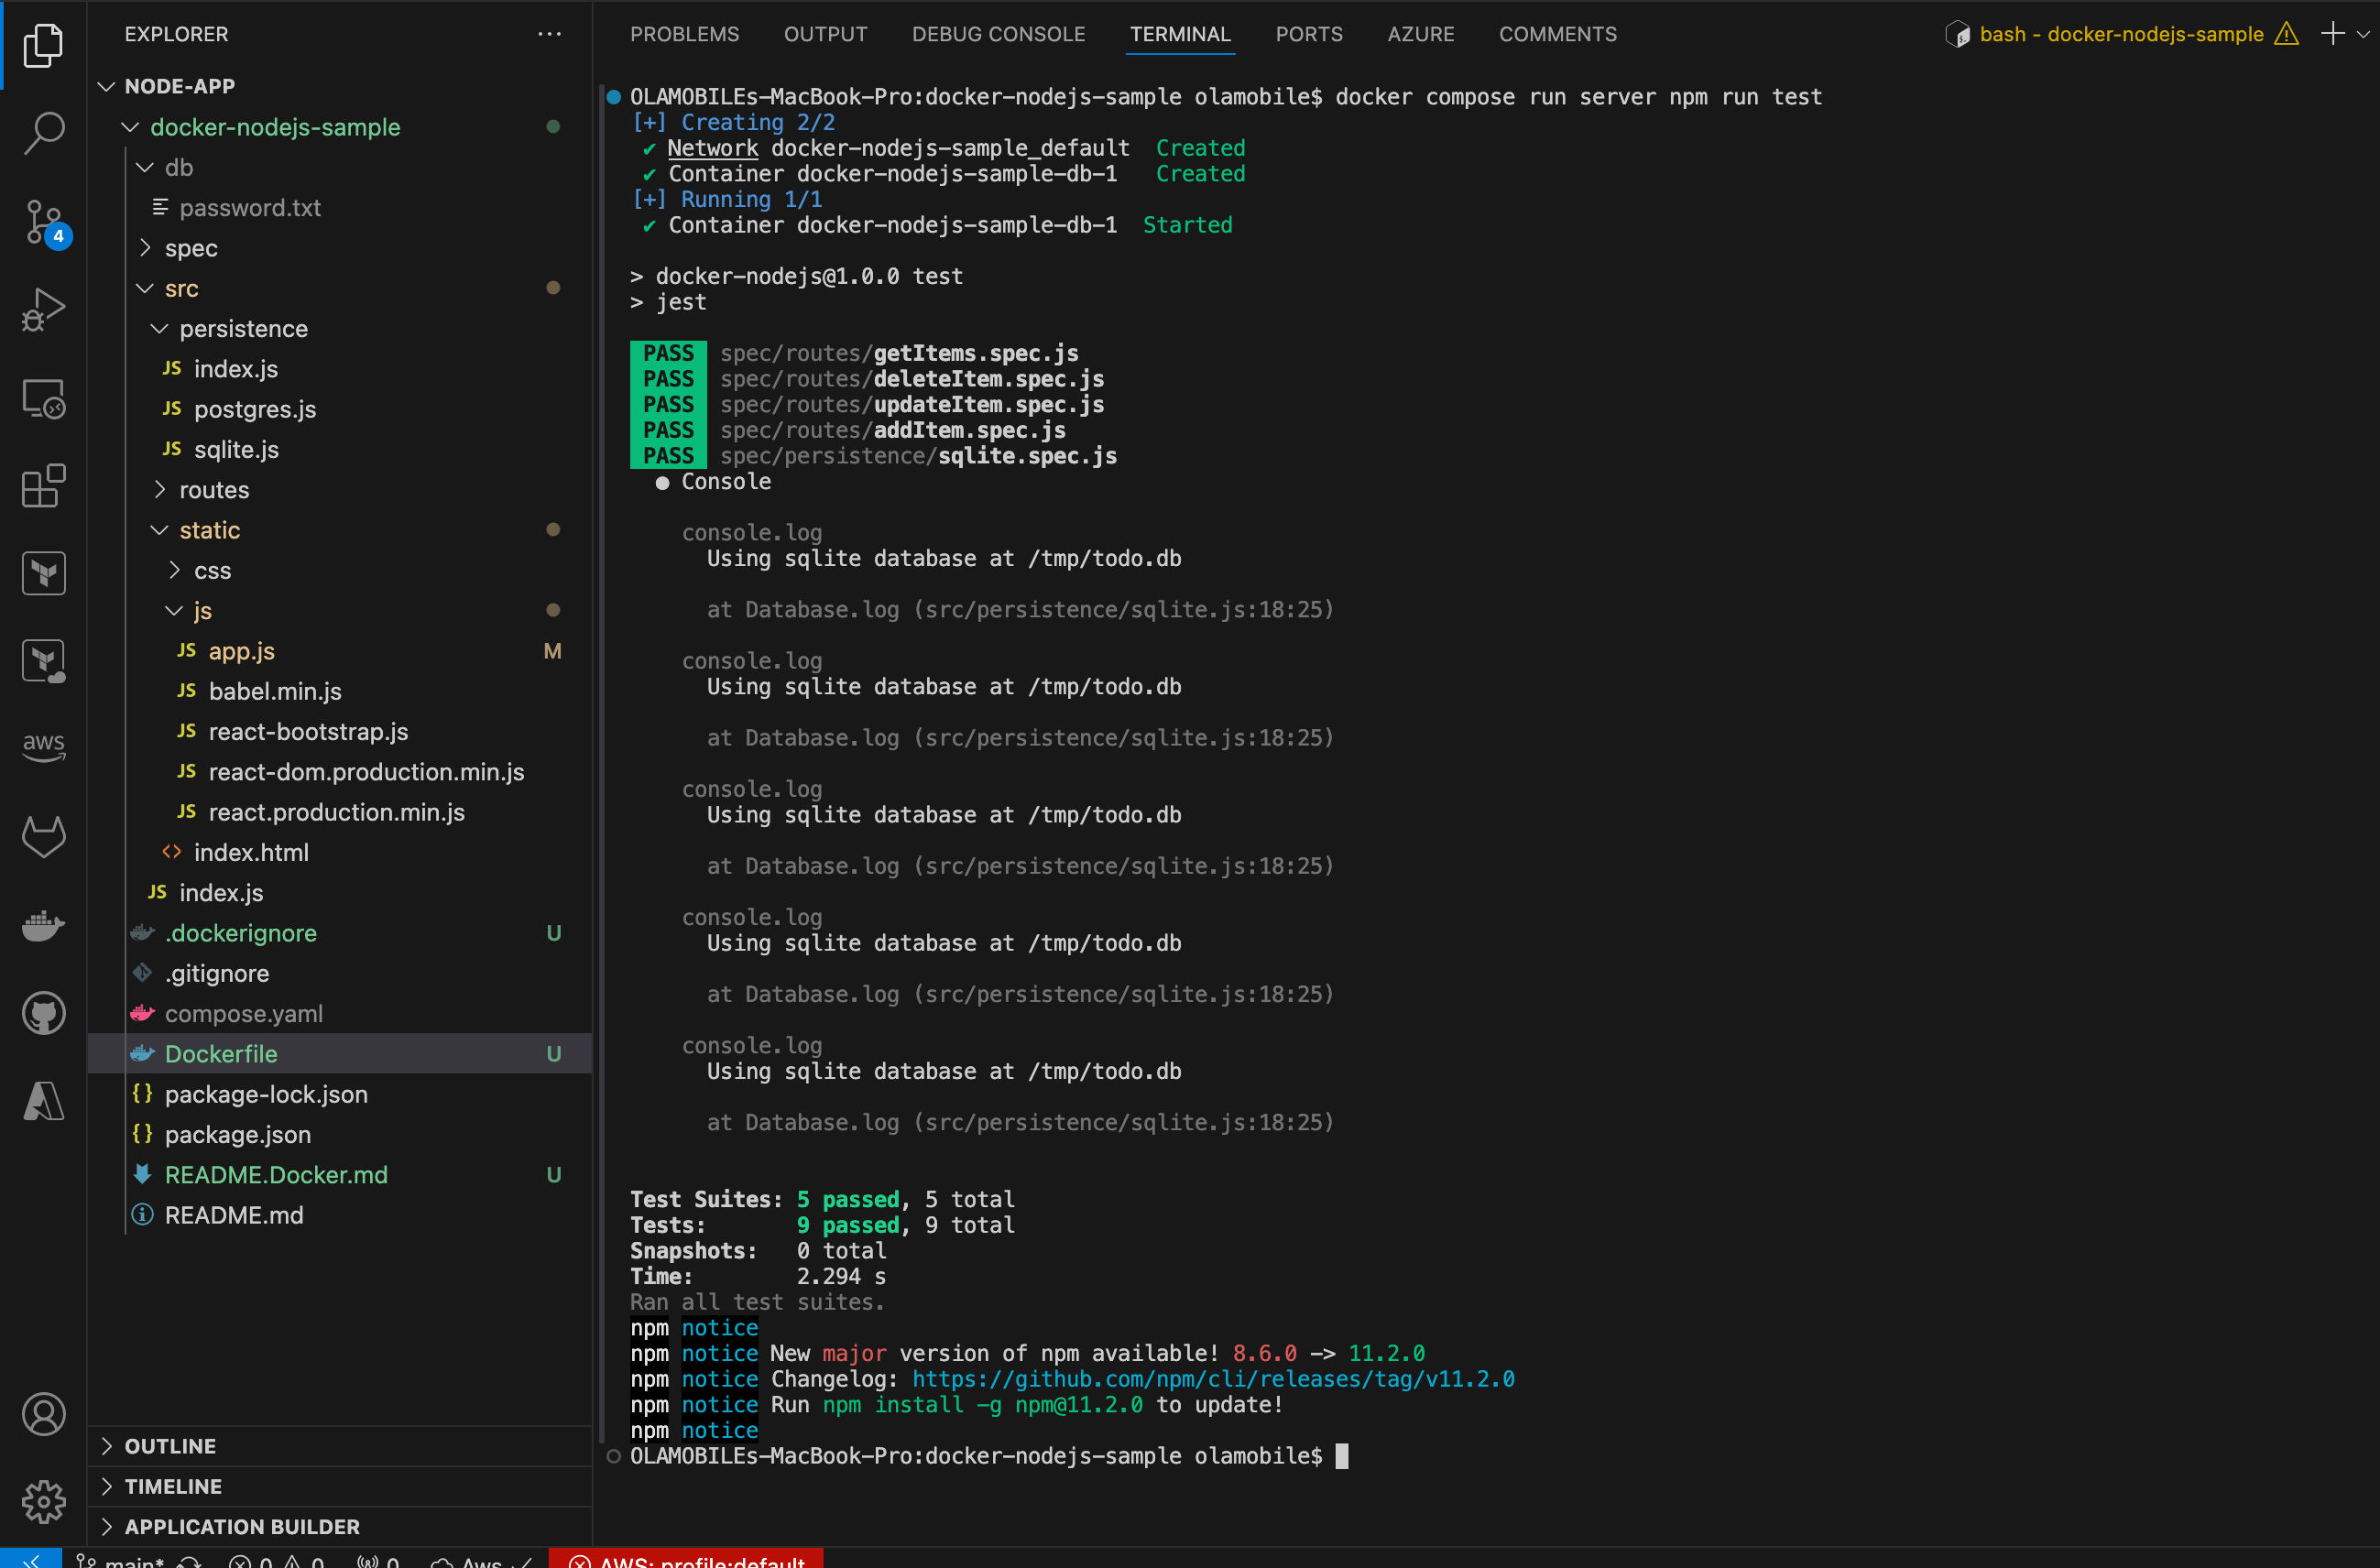Open the Accounts menu
Viewport: 2380px width, 1568px height.
(43, 1414)
